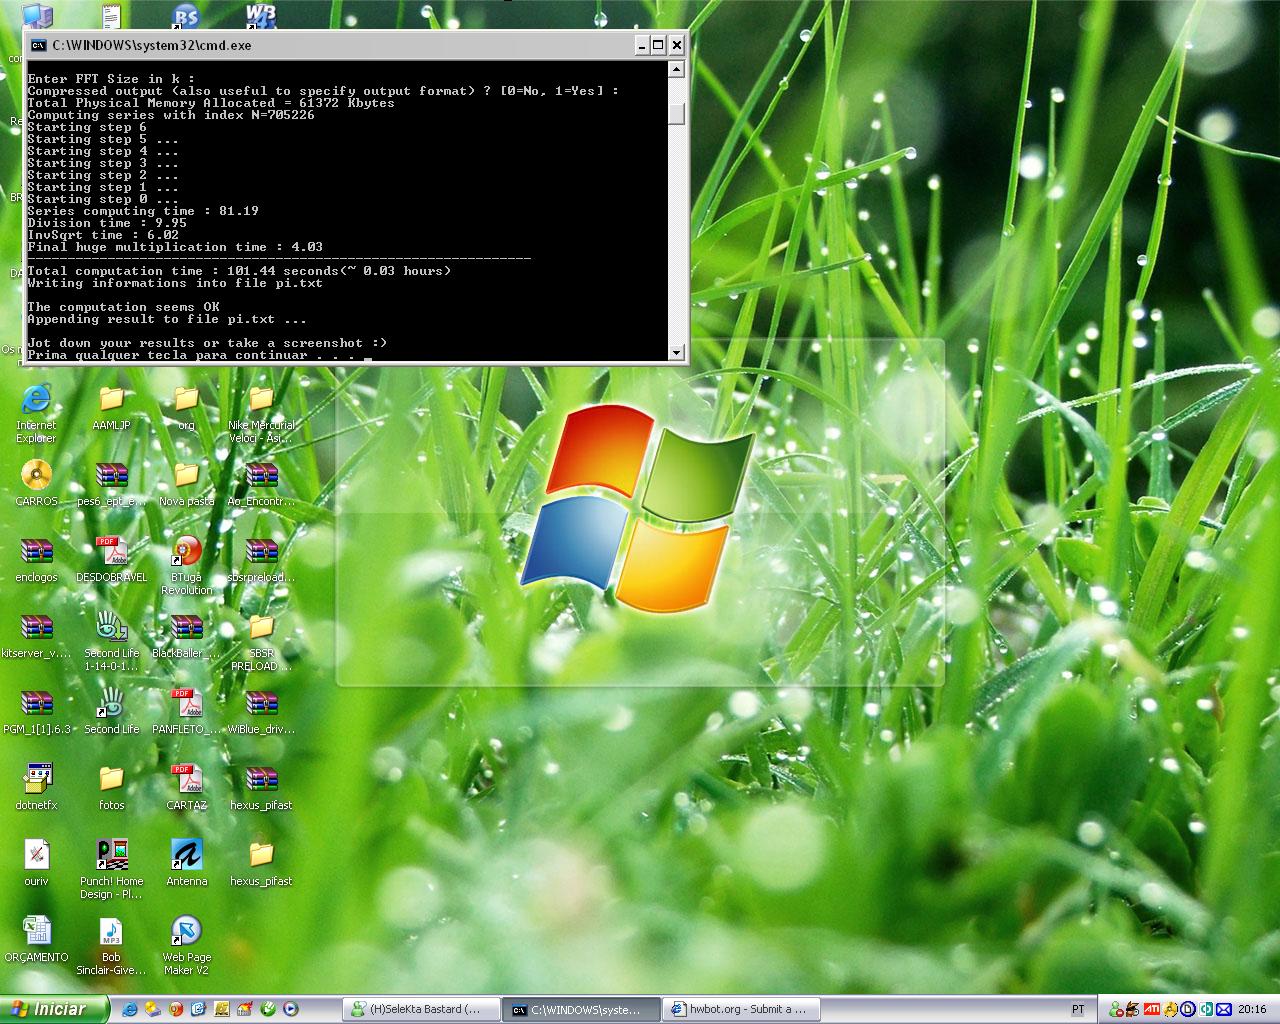Open the pes6_ept_e archive
Viewport: 1280px width, 1024px height.
click(111, 475)
